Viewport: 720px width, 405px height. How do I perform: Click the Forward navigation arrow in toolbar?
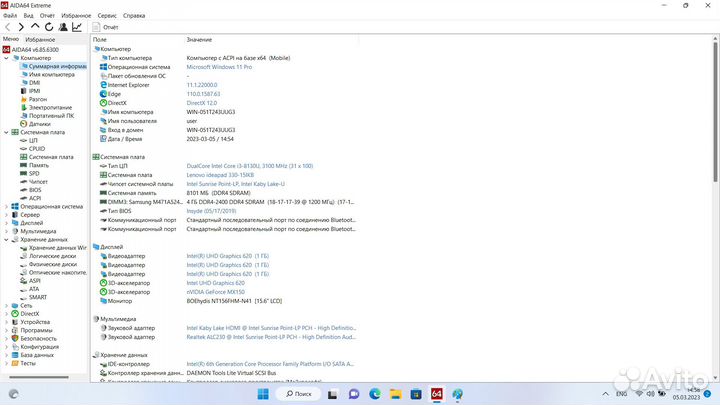pyautogui.click(x=22, y=27)
